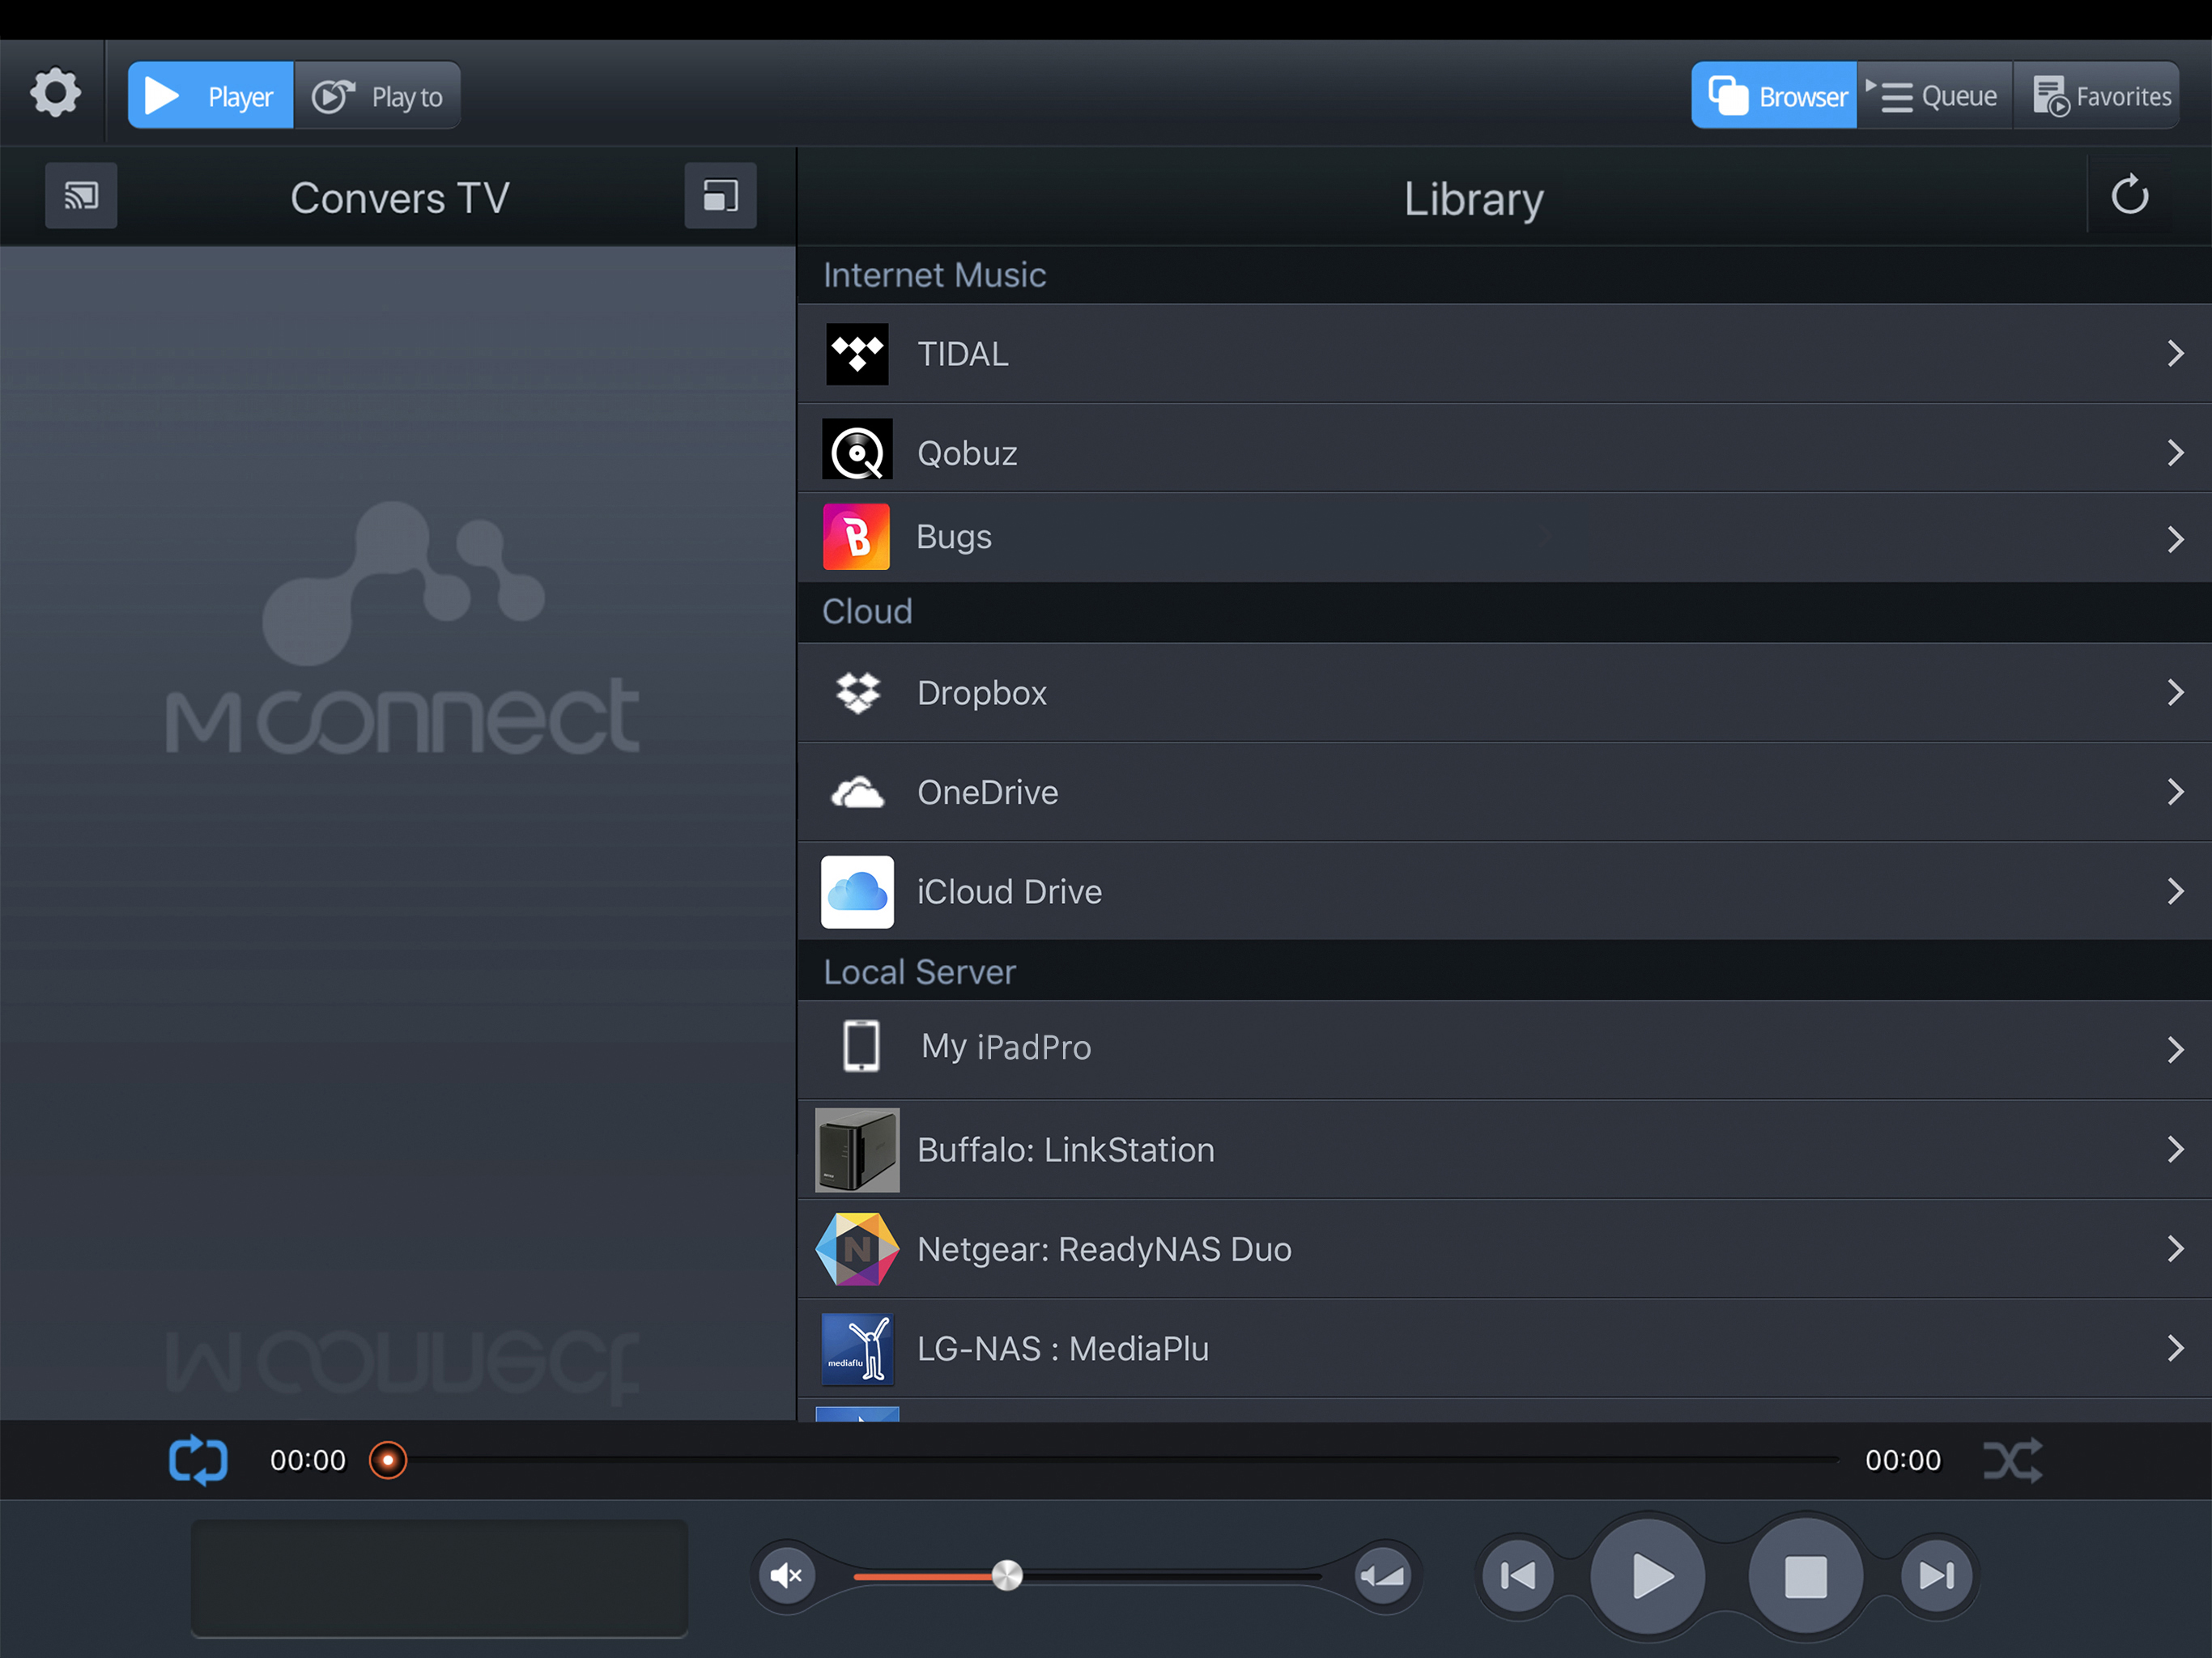
Task: Expand the LG-NAS MediaPlu chevron
Action: tap(2175, 1349)
